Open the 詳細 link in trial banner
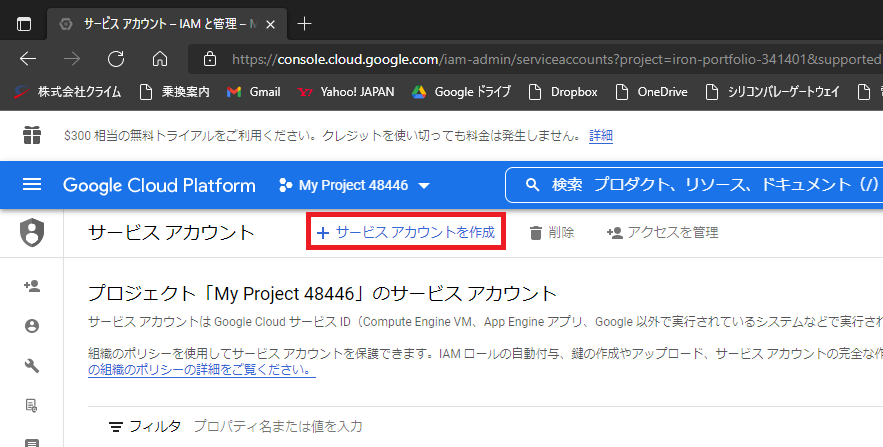Screen dimensions: 883x447 [x=601, y=136]
